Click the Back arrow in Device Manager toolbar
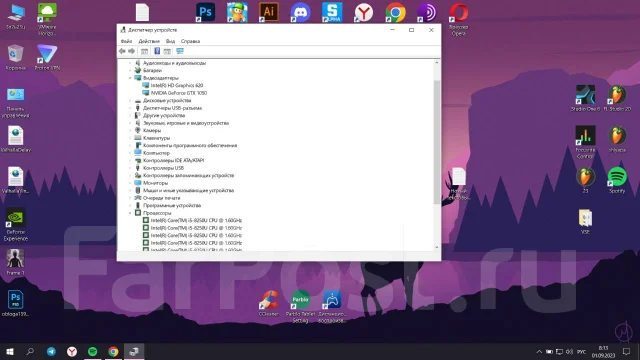Screen dimensions: 640x360 pyautogui.click(x=122, y=51)
